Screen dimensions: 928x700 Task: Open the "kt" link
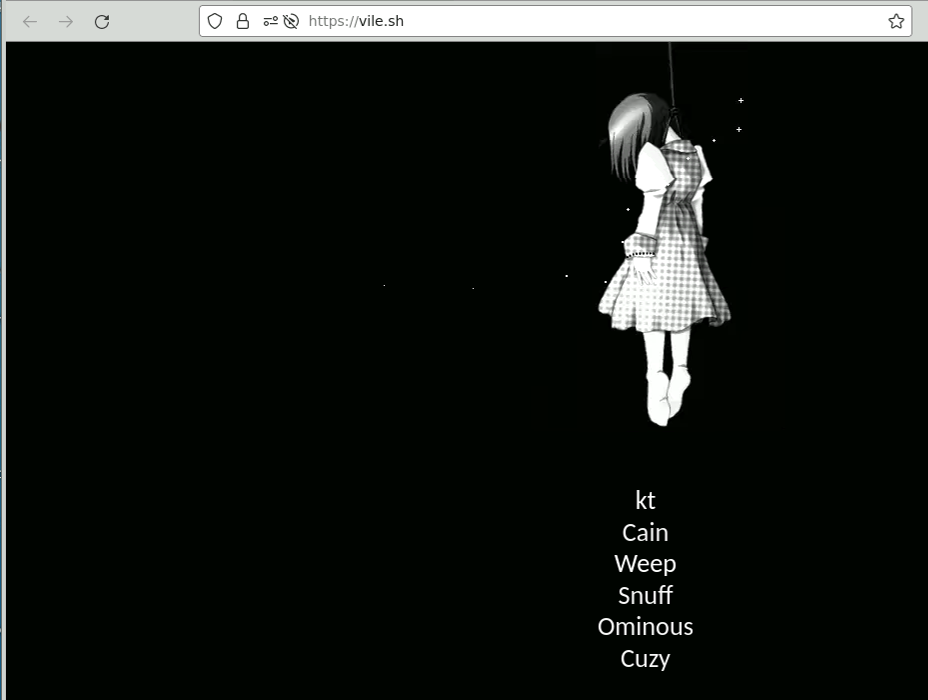click(x=645, y=500)
